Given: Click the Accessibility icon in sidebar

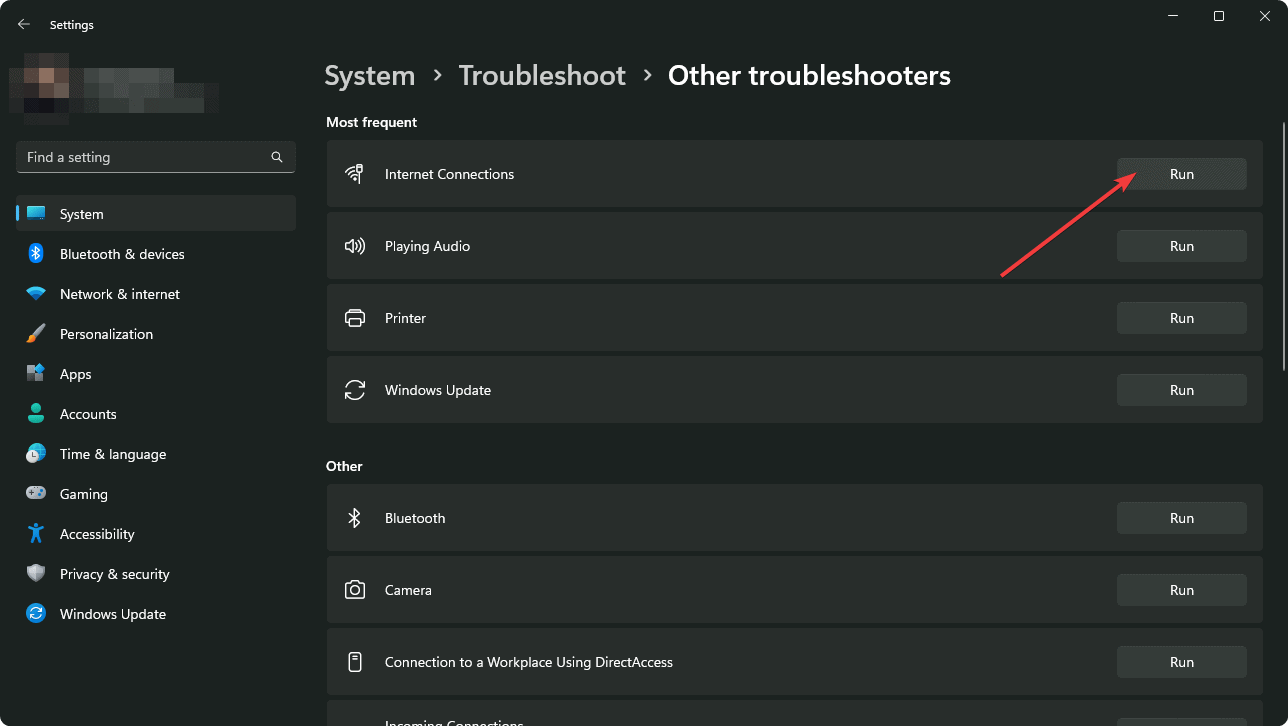Looking at the screenshot, I should [36, 533].
